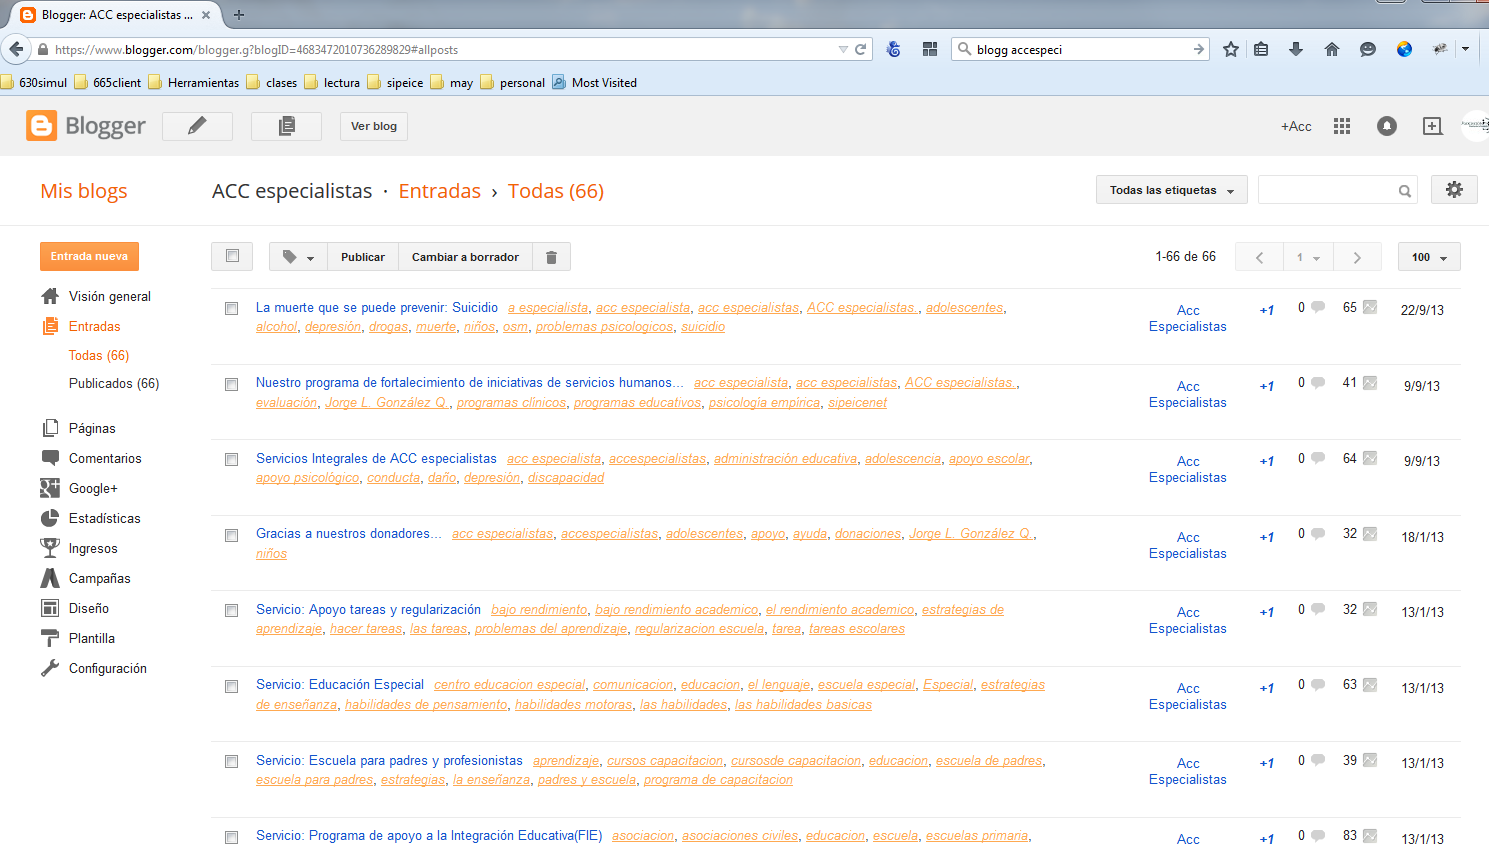Open the post list document icon
1489x846 pixels.
click(x=286, y=126)
